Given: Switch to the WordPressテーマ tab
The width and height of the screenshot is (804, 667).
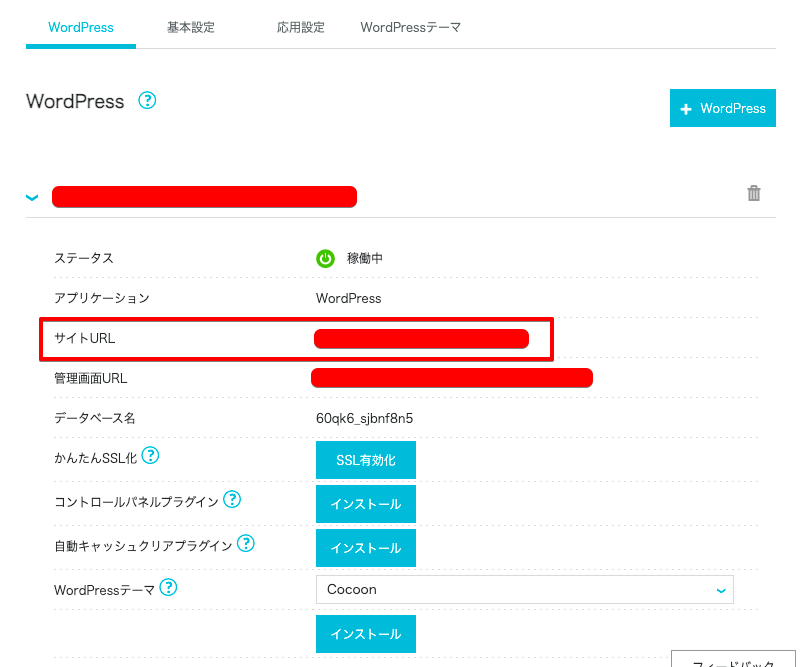Looking at the screenshot, I should coord(410,27).
